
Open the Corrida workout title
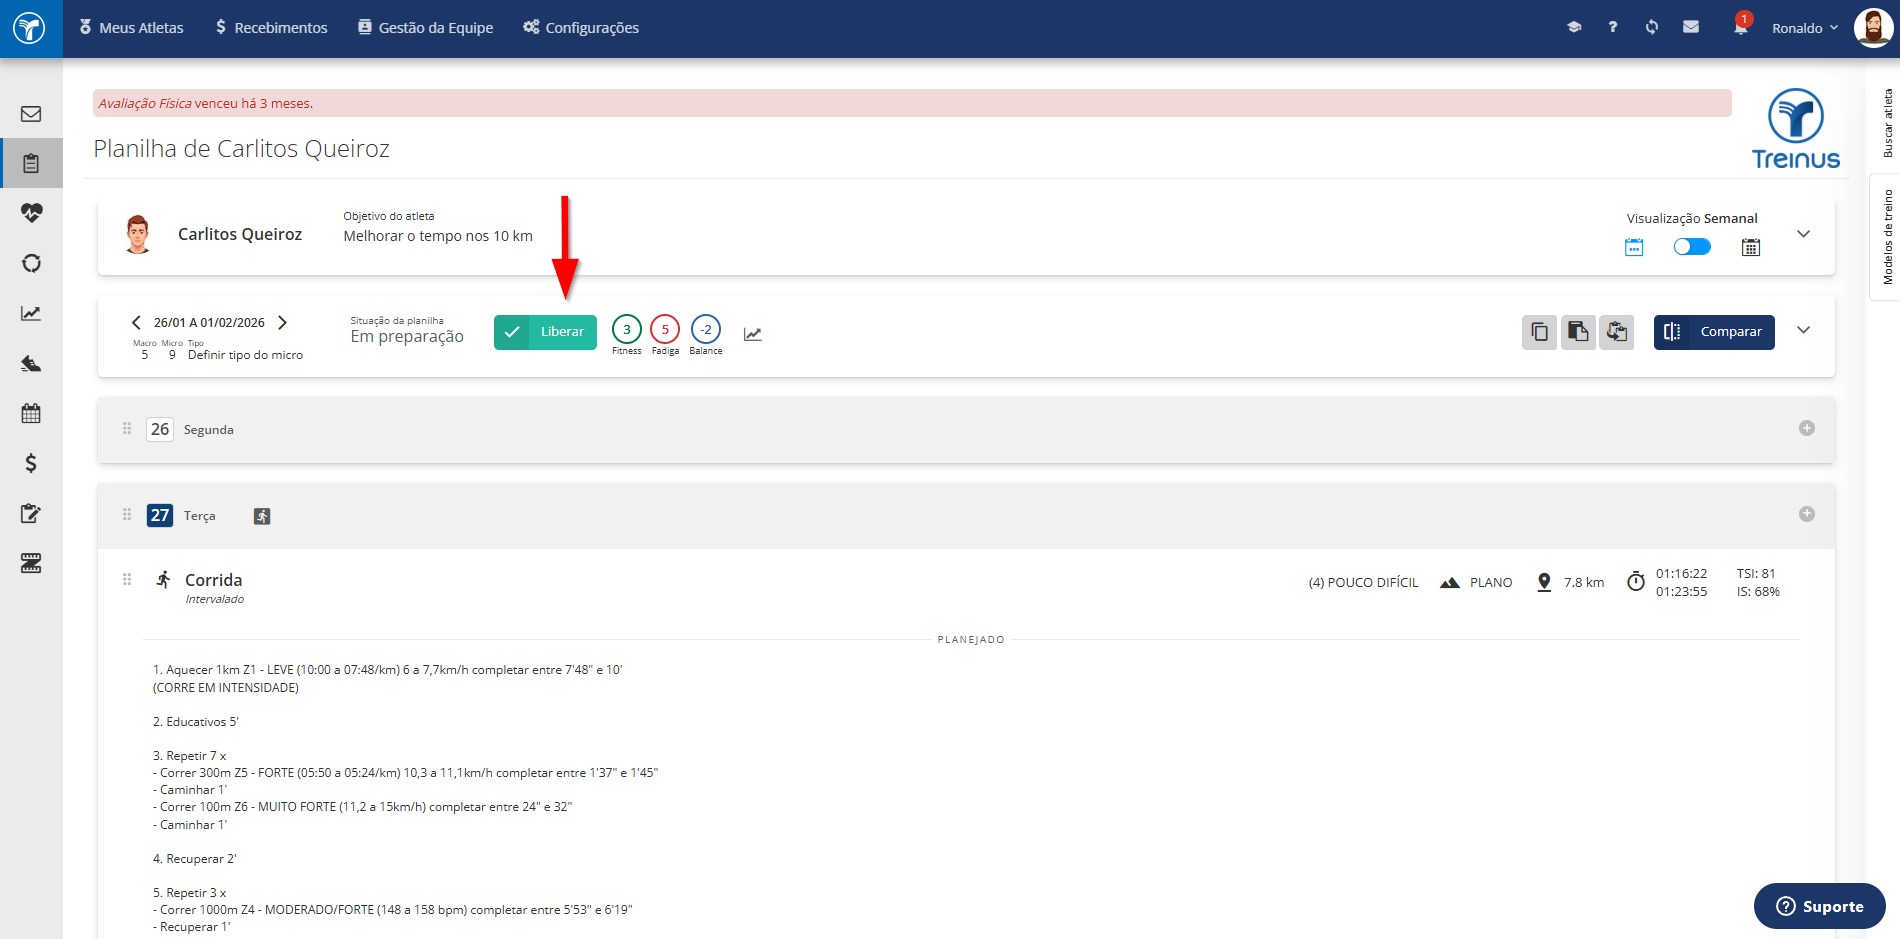[x=213, y=580]
